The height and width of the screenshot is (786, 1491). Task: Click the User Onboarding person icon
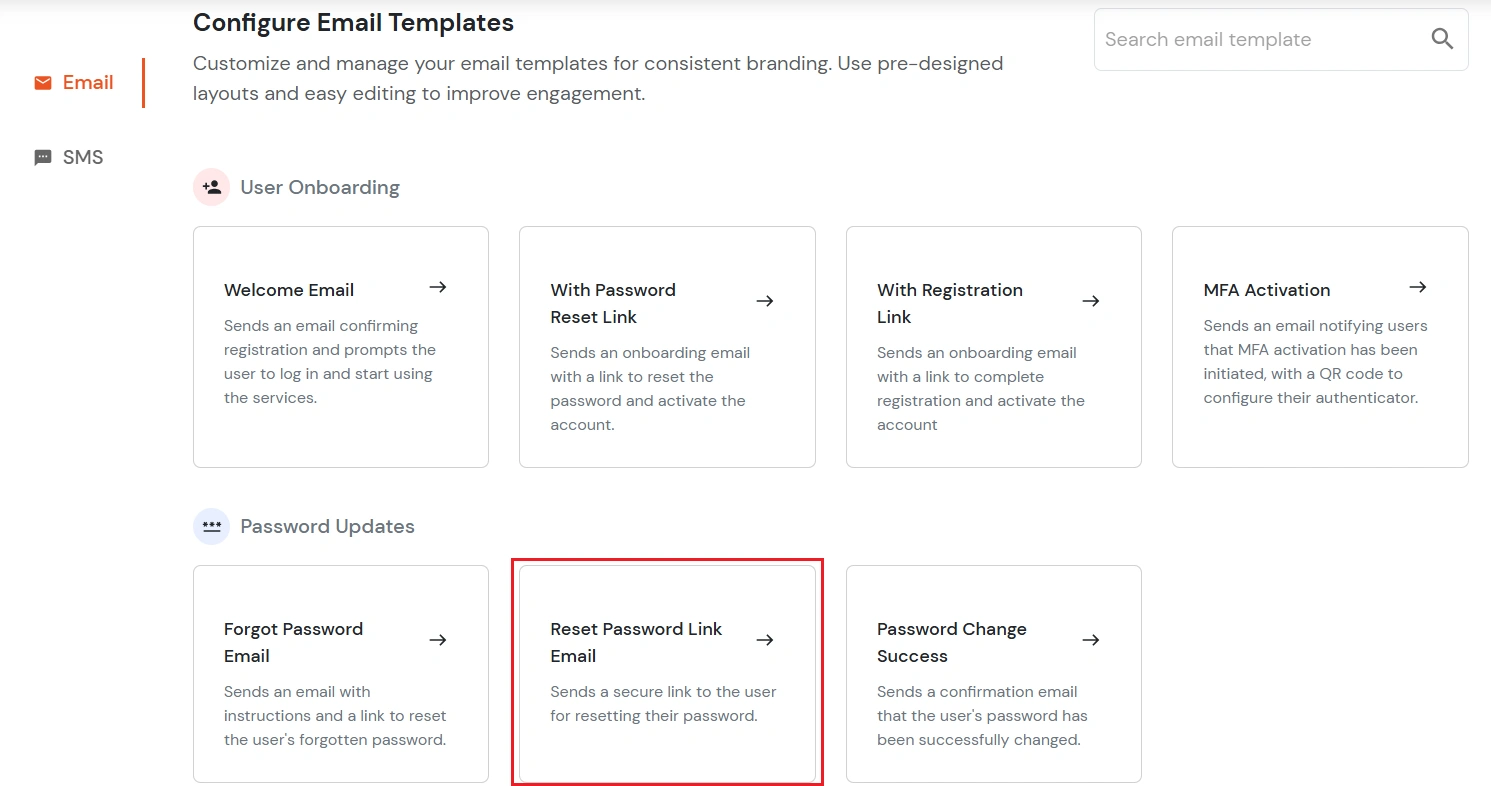tap(211, 186)
